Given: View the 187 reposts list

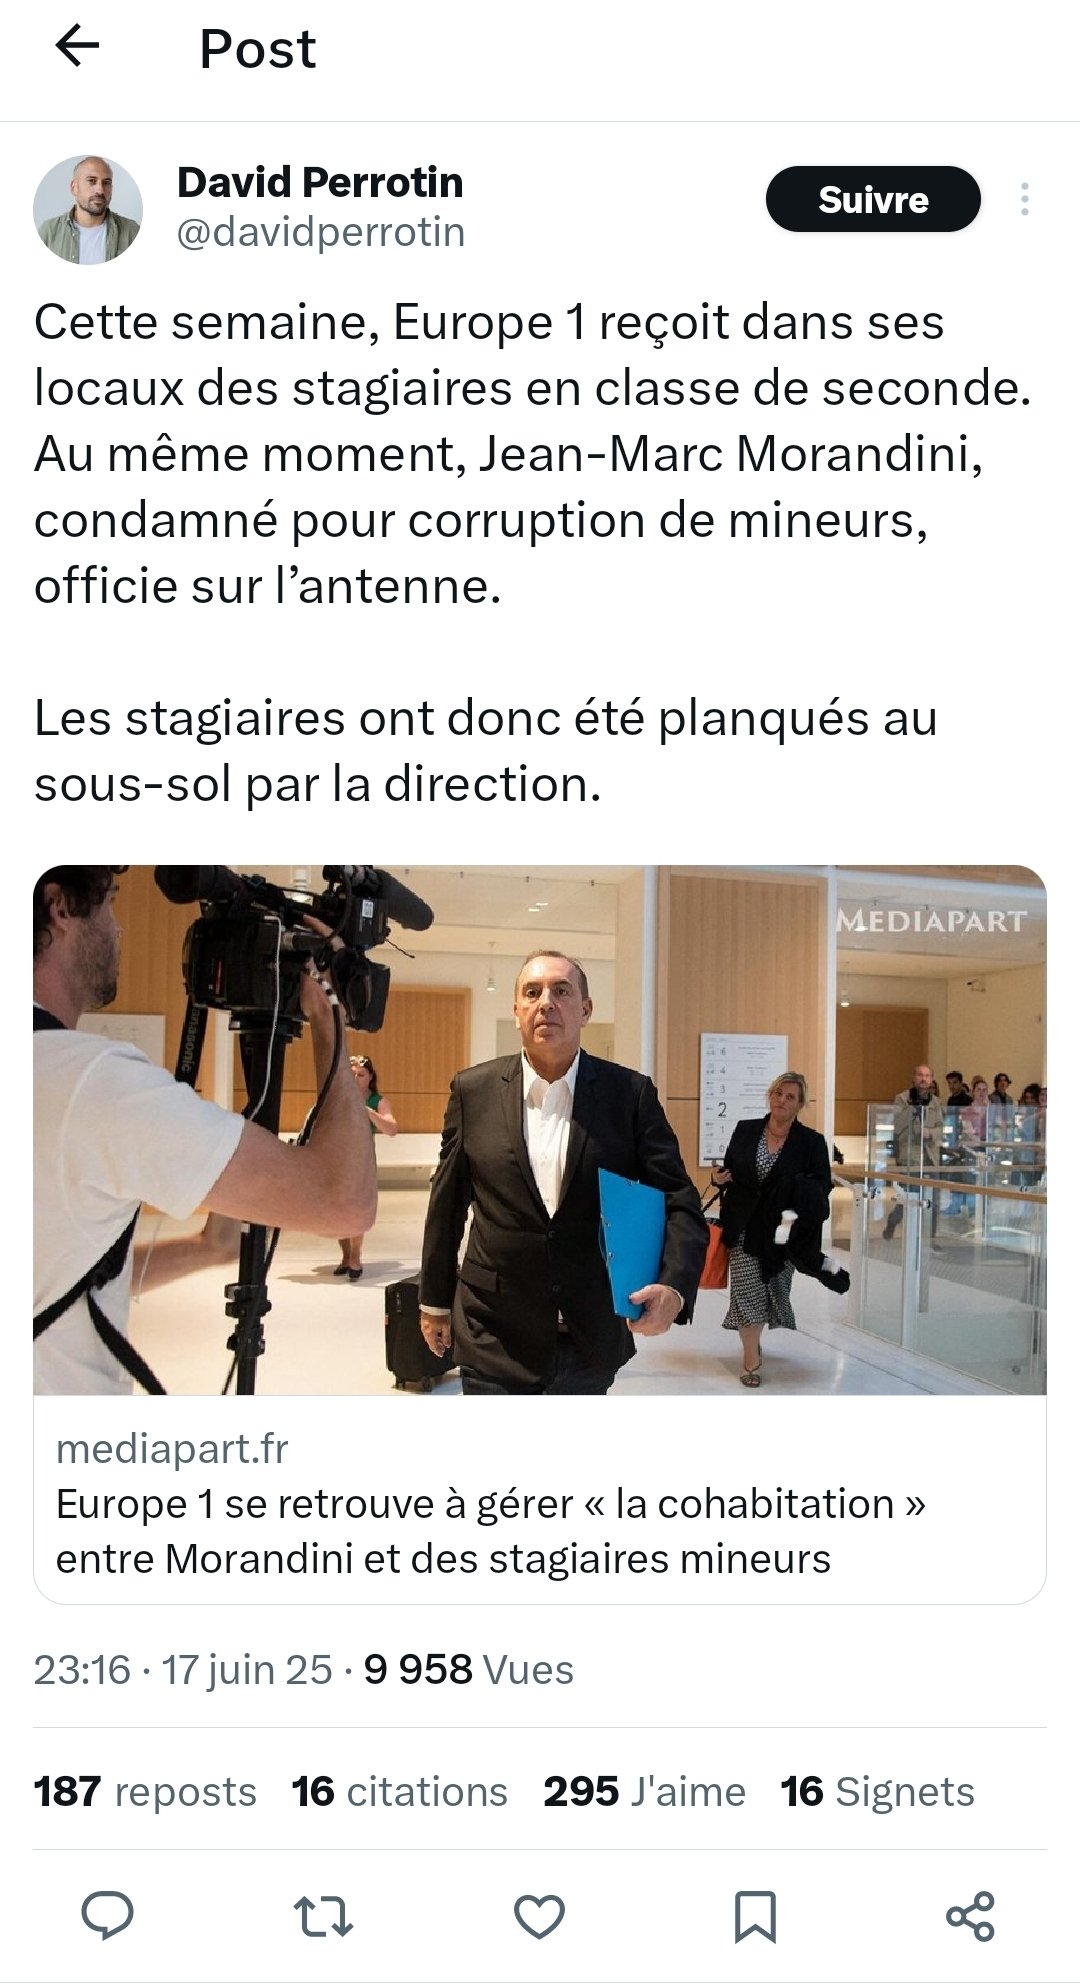Looking at the screenshot, I should point(145,1792).
